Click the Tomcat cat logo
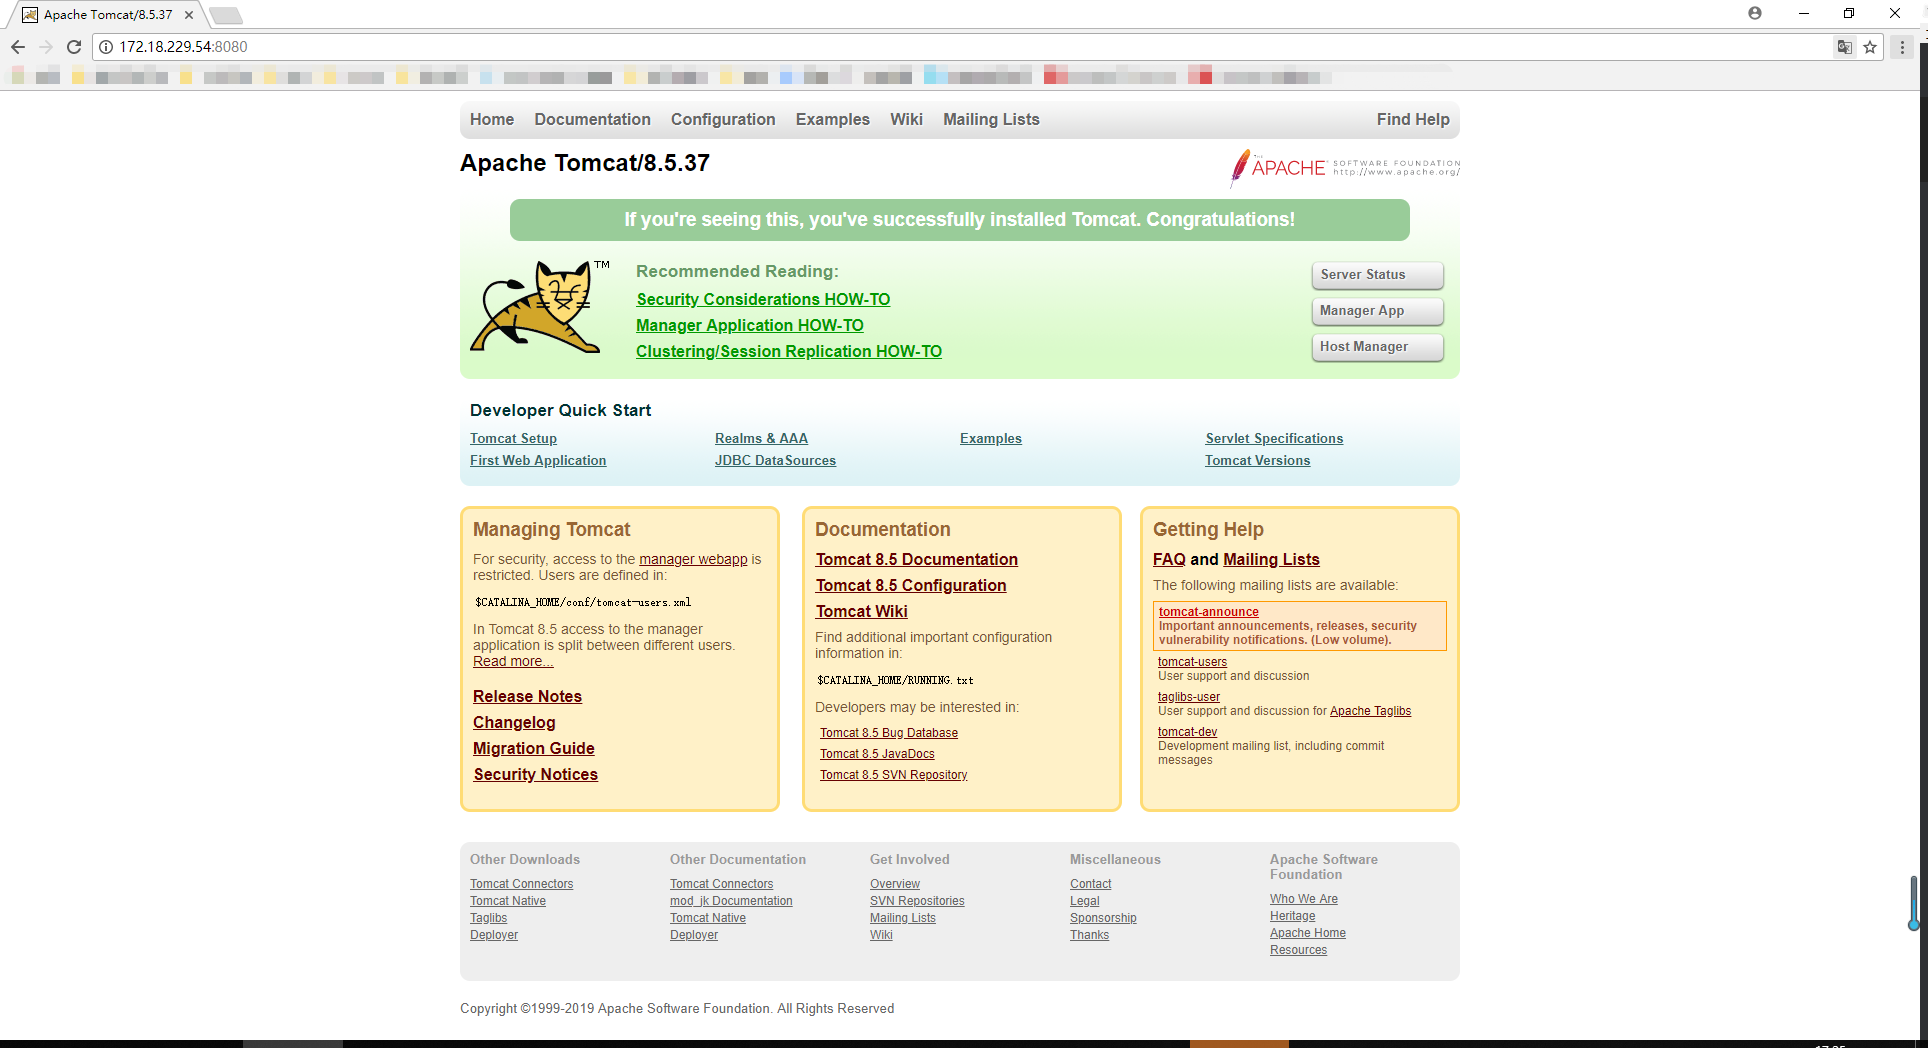Screen dimensions: 1928x1048 (x=539, y=307)
